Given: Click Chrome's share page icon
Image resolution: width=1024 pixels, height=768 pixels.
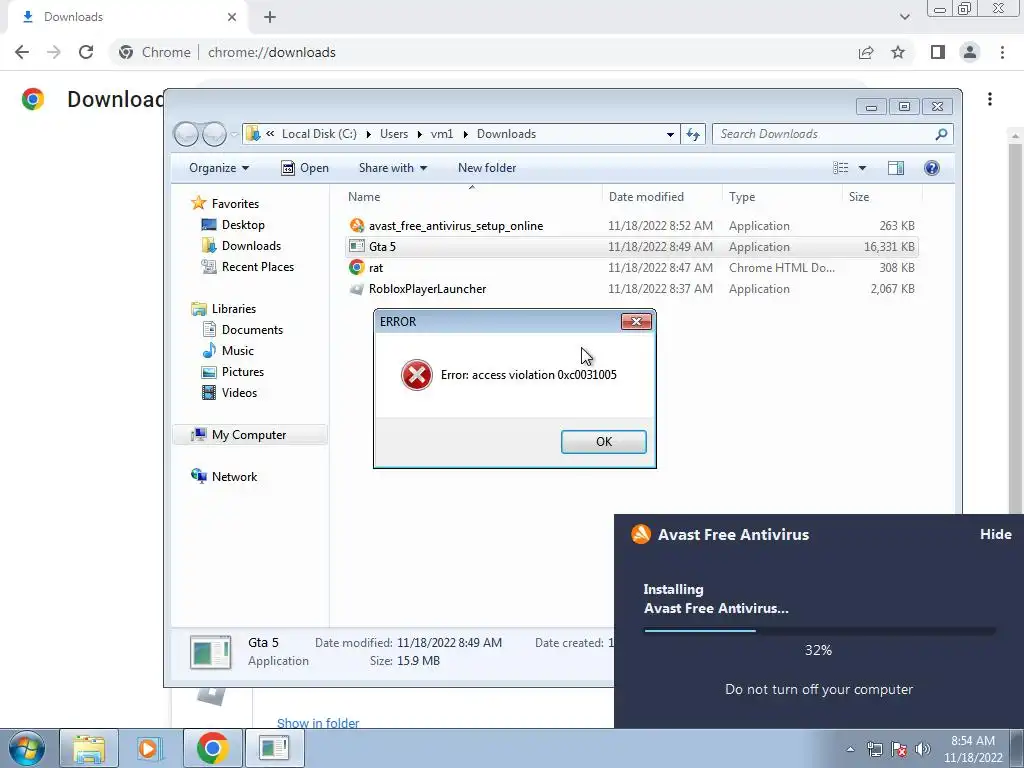Looking at the screenshot, I should pos(866,52).
